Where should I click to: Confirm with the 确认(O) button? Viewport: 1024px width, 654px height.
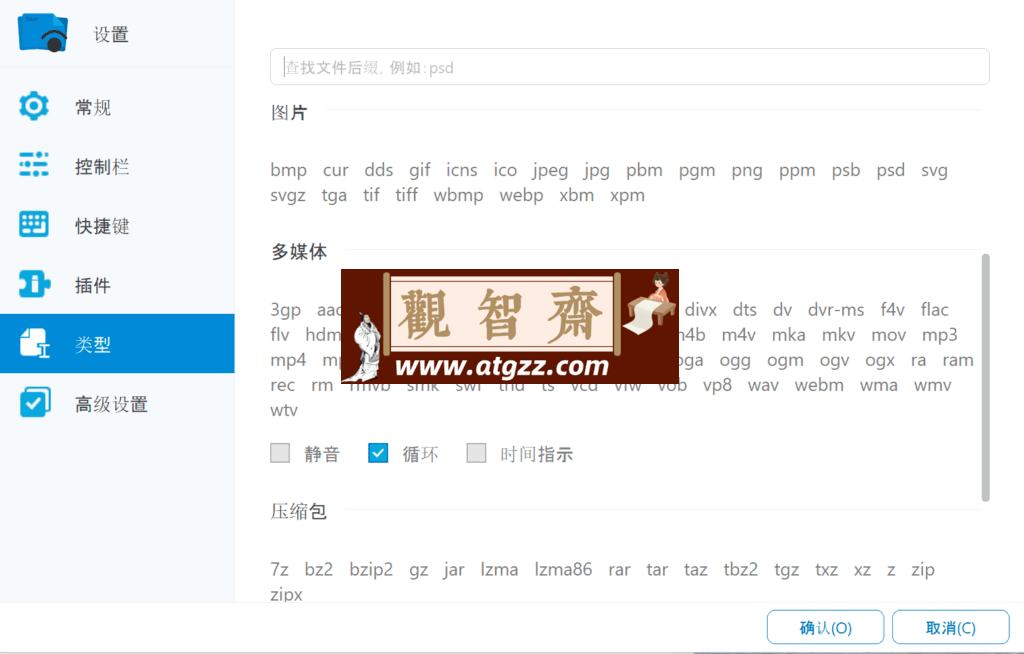click(x=825, y=627)
